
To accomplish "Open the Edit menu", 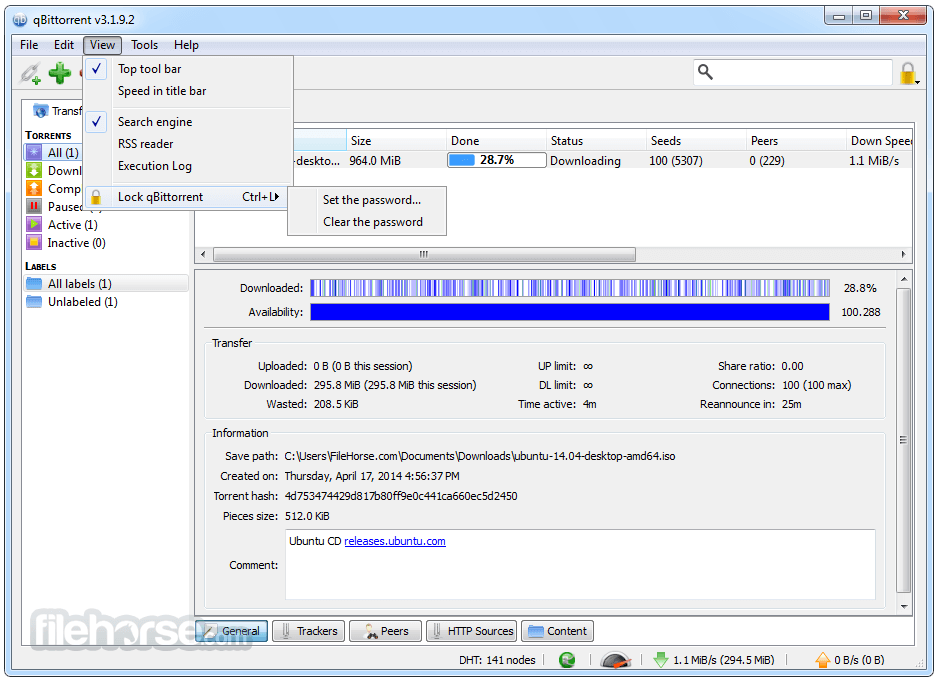I will [x=63, y=45].
